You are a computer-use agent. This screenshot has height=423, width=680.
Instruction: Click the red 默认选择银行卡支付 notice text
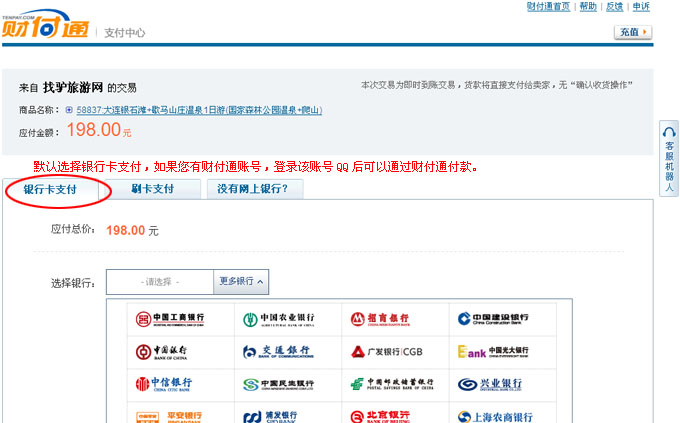pos(256,167)
